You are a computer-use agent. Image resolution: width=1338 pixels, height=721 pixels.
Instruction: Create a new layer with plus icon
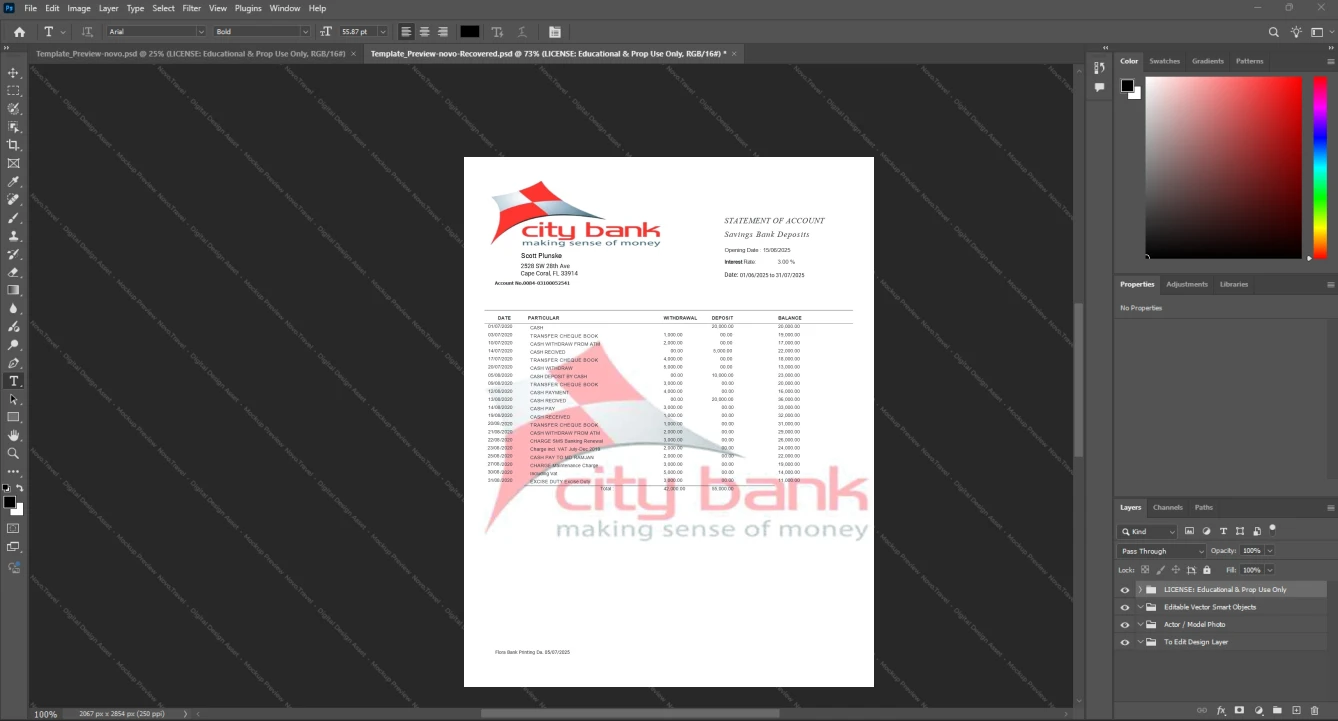tap(1296, 710)
